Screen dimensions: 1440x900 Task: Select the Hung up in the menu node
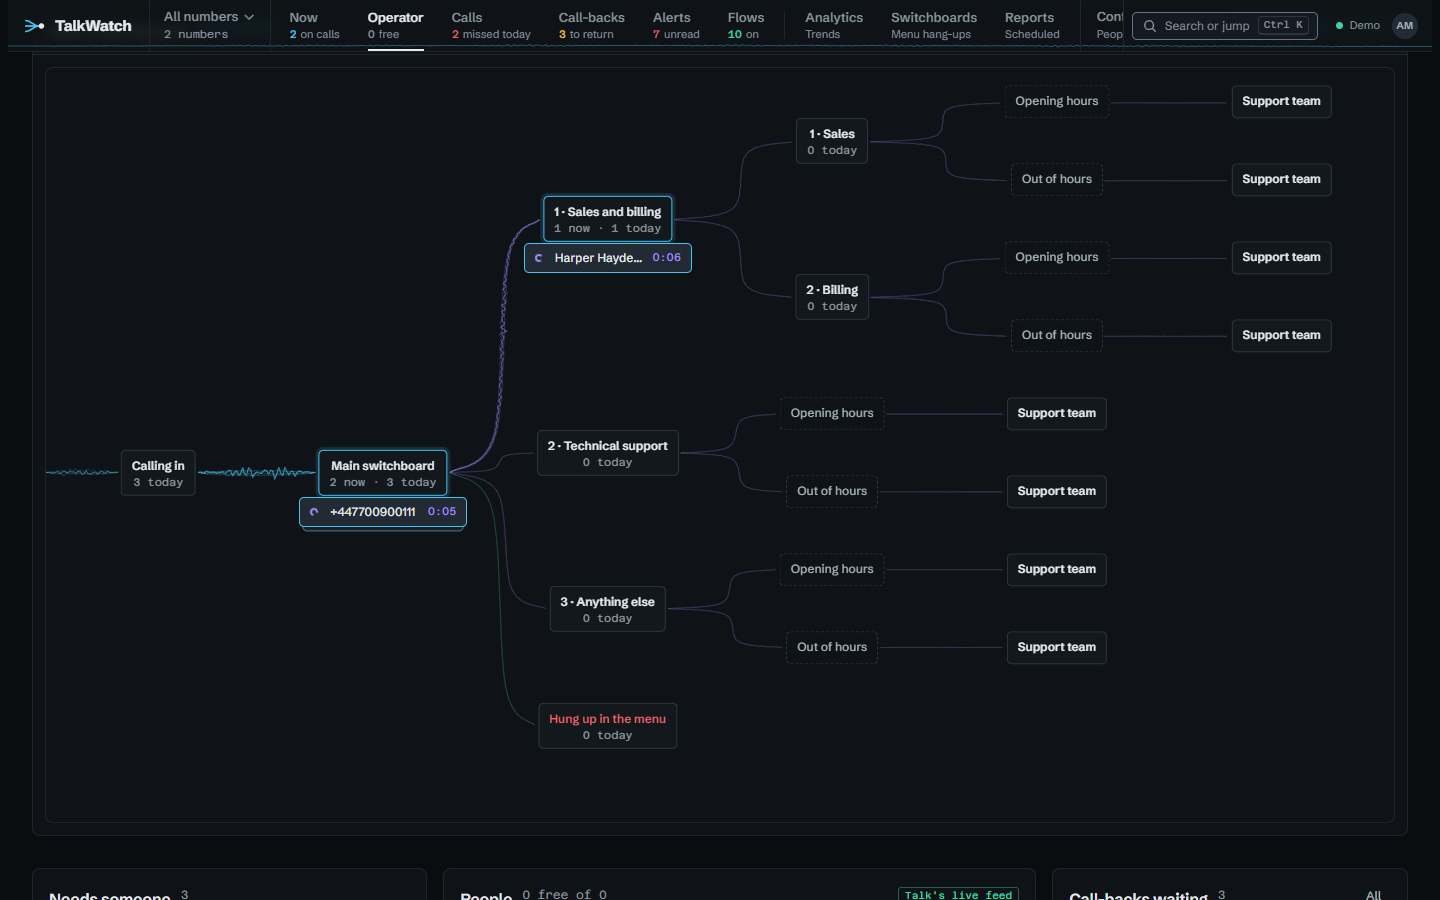click(607, 726)
